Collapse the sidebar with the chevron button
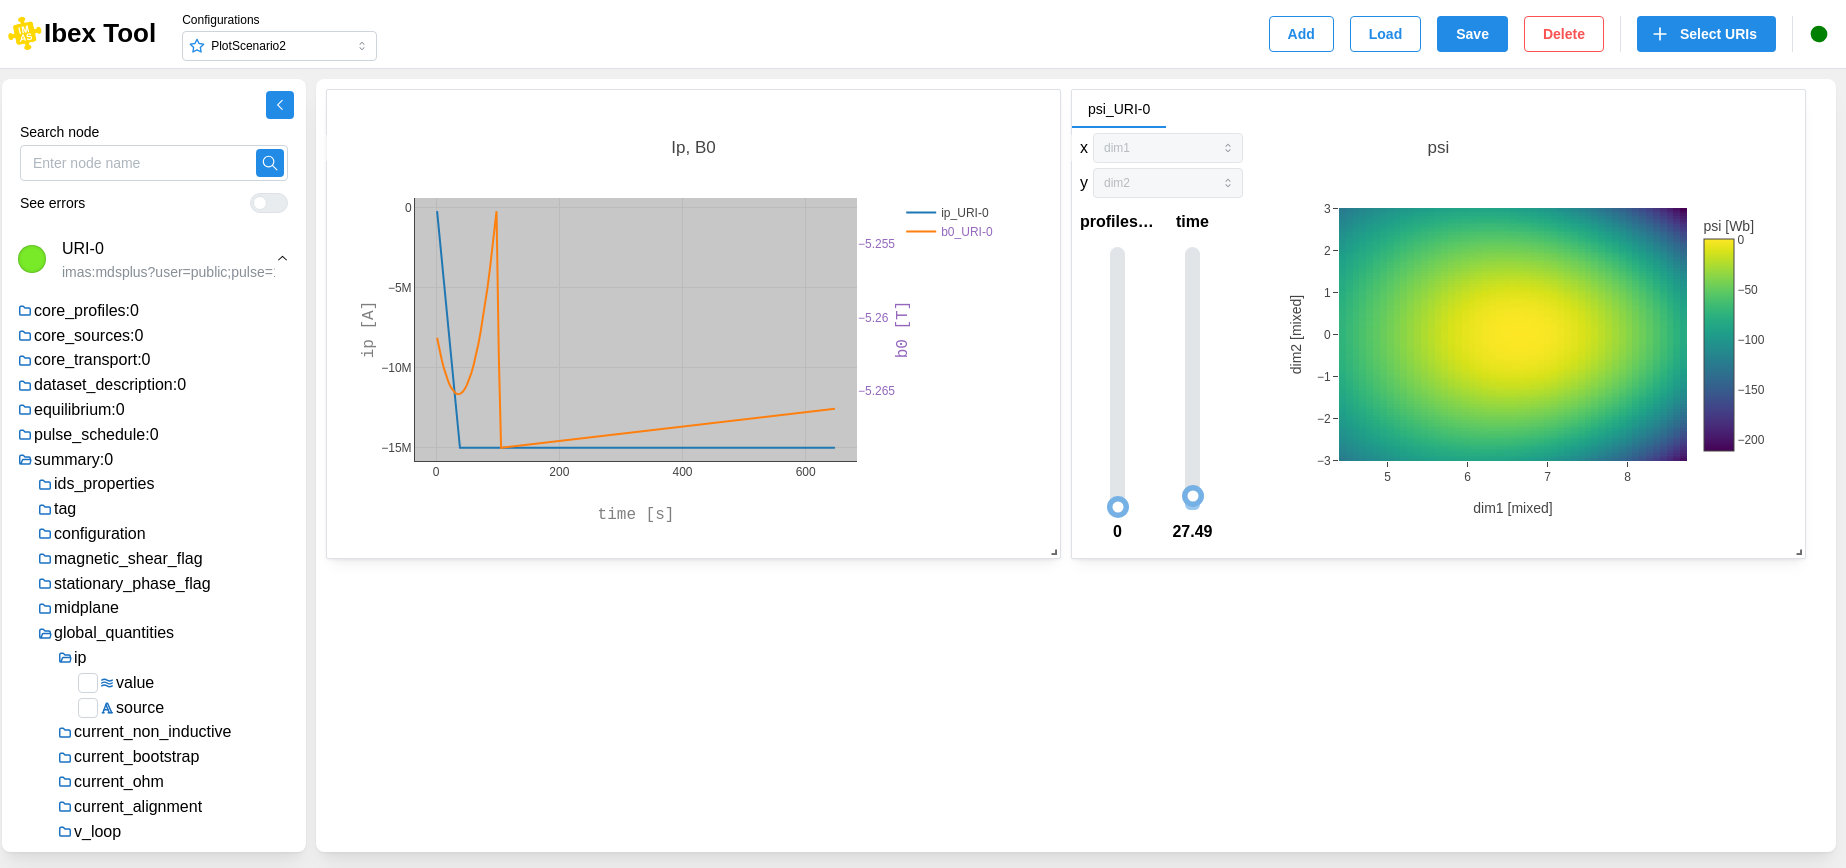1846x868 pixels. 280,105
